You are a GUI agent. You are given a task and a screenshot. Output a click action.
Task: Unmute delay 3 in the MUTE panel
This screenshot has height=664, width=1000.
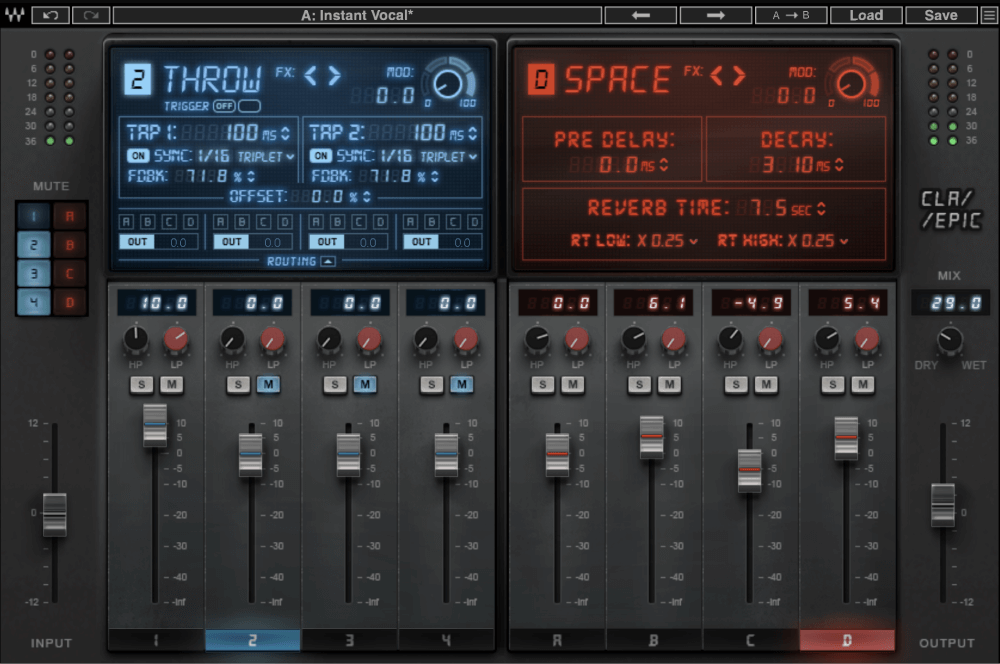[x=34, y=274]
